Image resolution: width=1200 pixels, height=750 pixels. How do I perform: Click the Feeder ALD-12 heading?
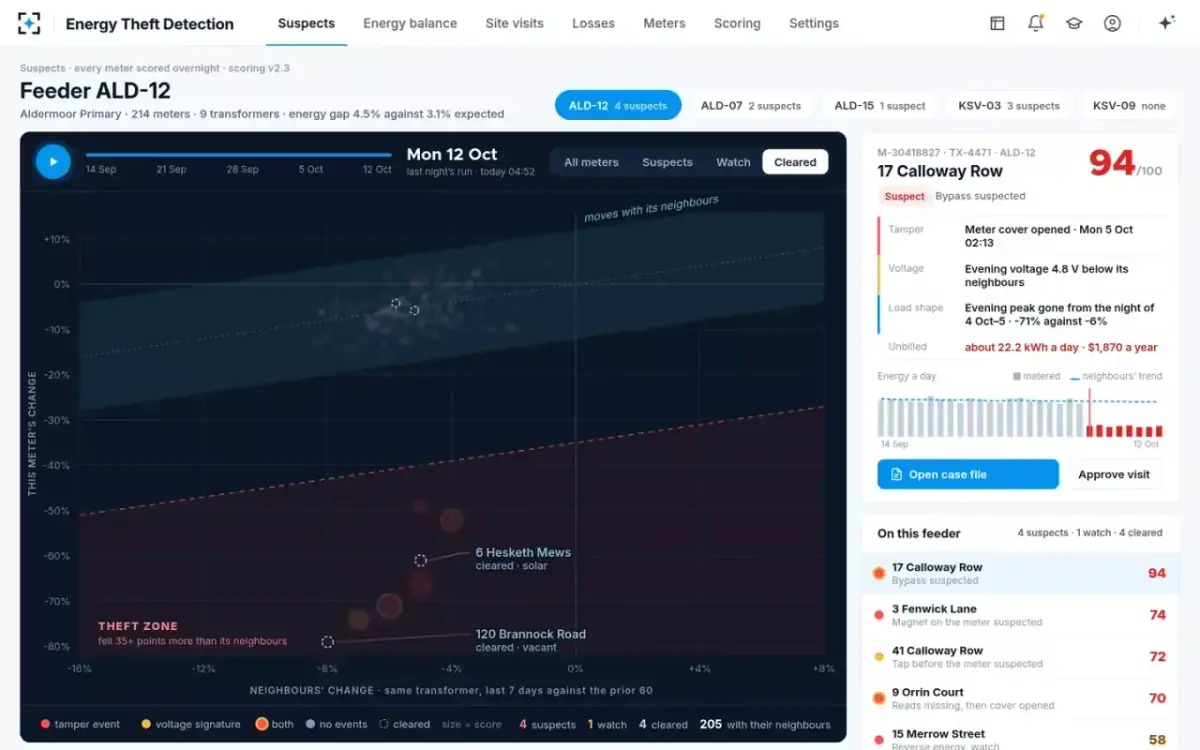[x=95, y=91]
